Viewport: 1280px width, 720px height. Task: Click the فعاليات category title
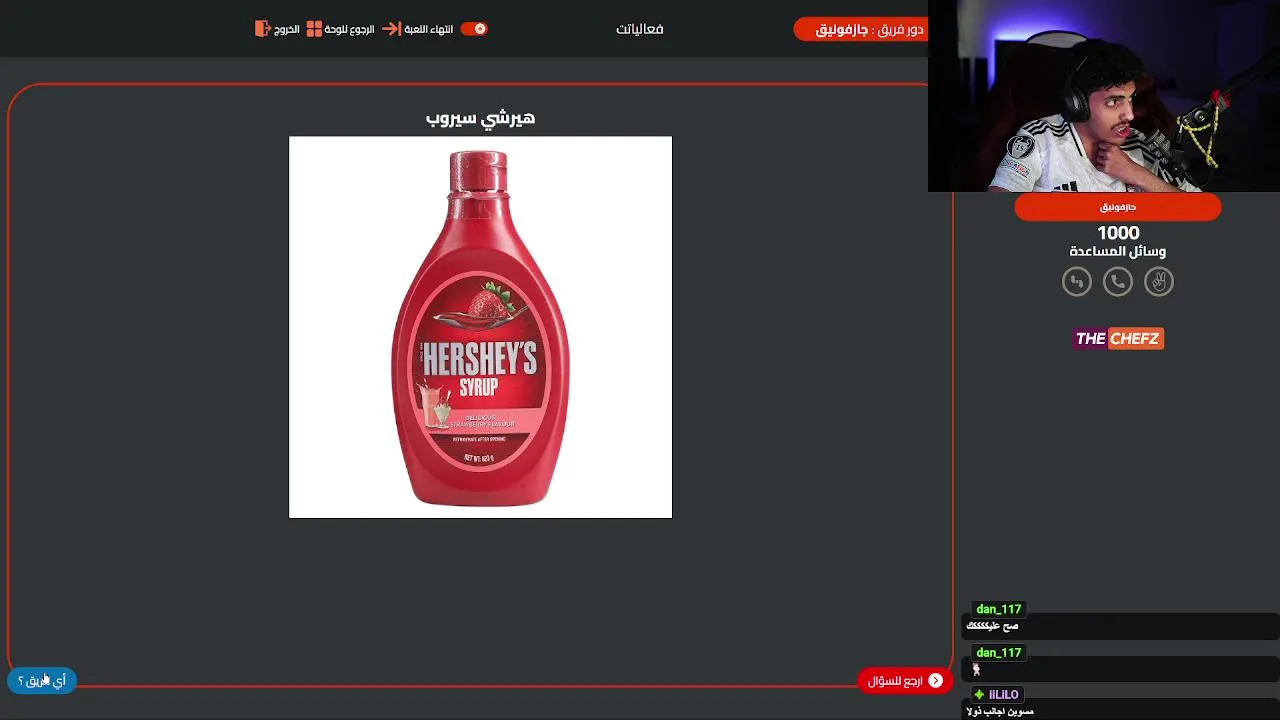pyautogui.click(x=640, y=29)
